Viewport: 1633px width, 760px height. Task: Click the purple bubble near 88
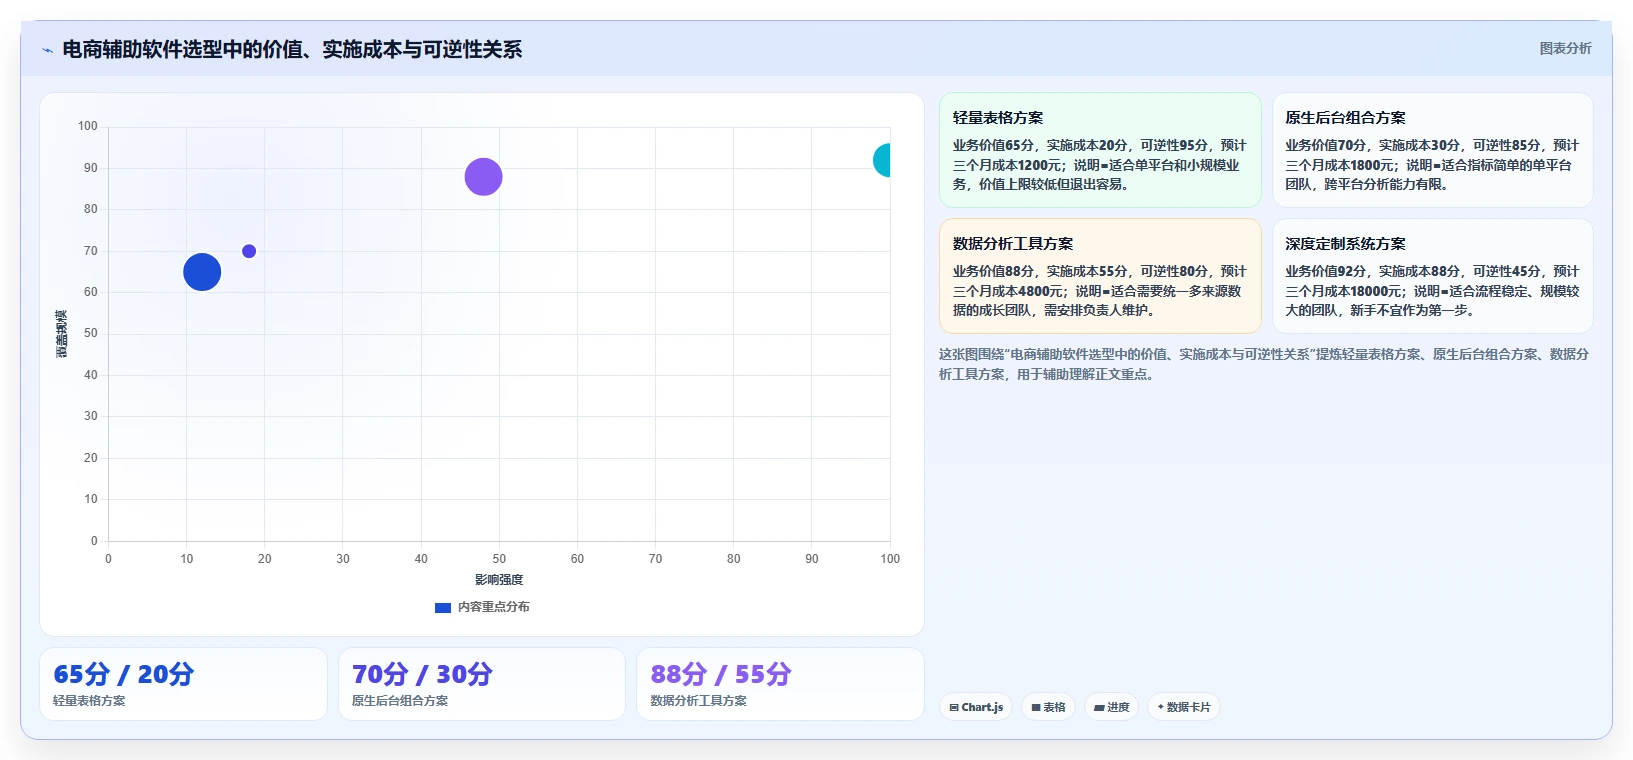[x=483, y=177]
